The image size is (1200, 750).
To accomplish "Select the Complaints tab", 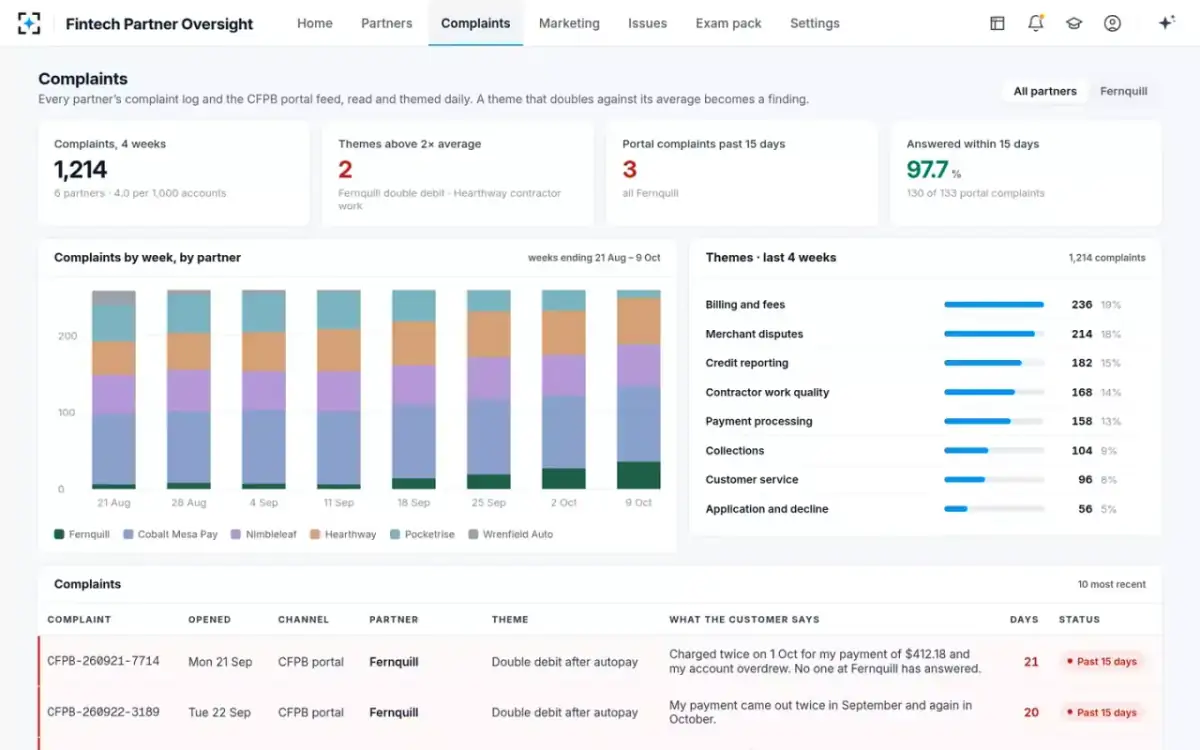I will (476, 23).
